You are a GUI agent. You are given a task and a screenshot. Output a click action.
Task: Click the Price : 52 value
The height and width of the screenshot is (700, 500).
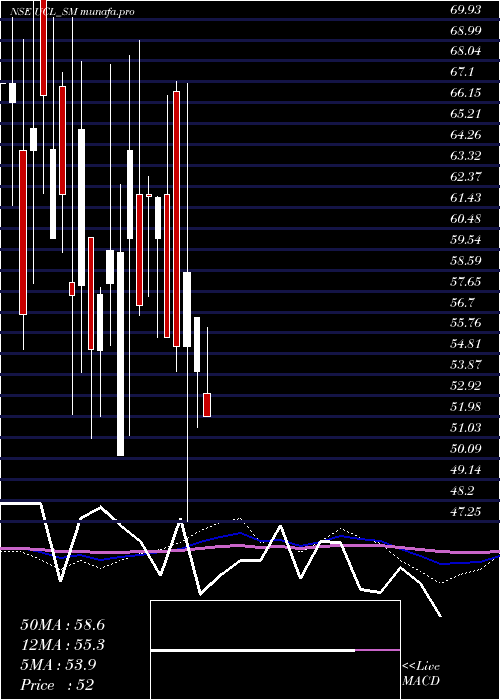pyautogui.click(x=57, y=685)
